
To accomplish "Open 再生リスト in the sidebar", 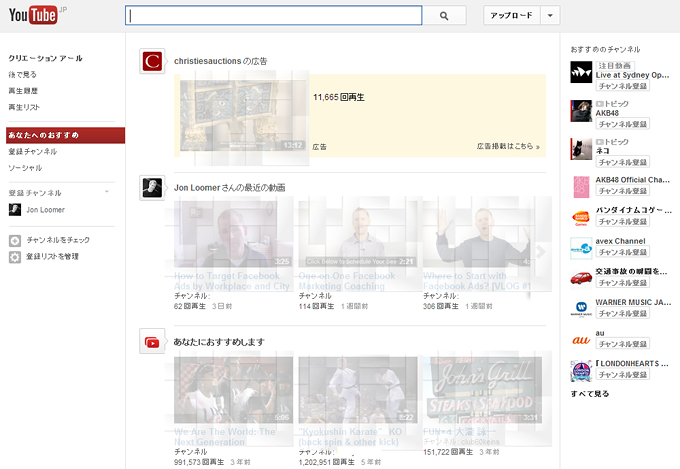I will [24, 107].
